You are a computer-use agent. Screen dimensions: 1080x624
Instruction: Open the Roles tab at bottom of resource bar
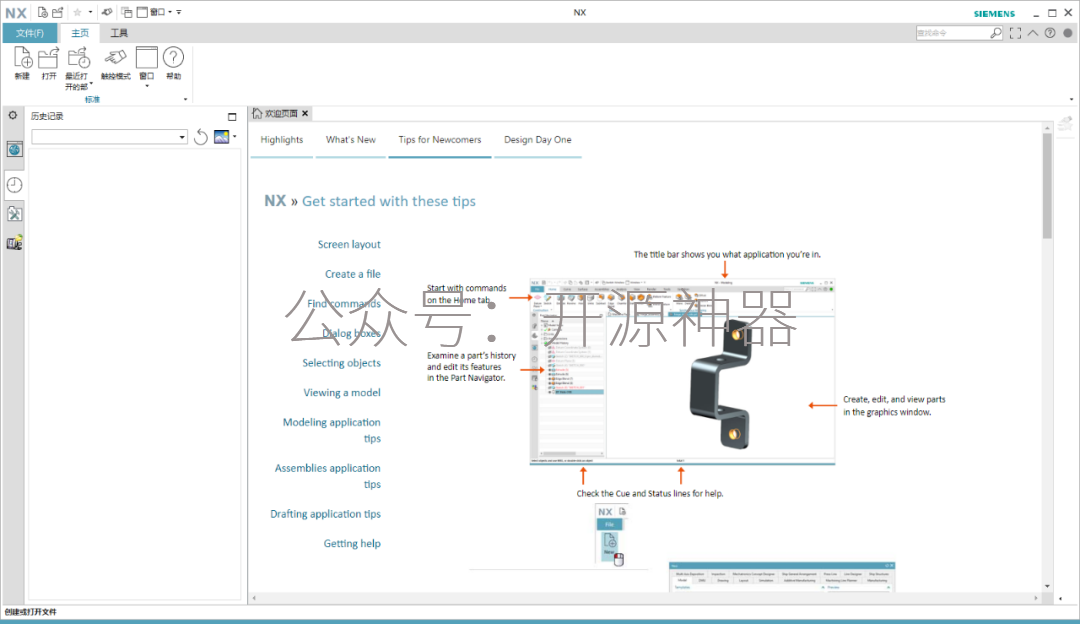pyautogui.click(x=14, y=243)
